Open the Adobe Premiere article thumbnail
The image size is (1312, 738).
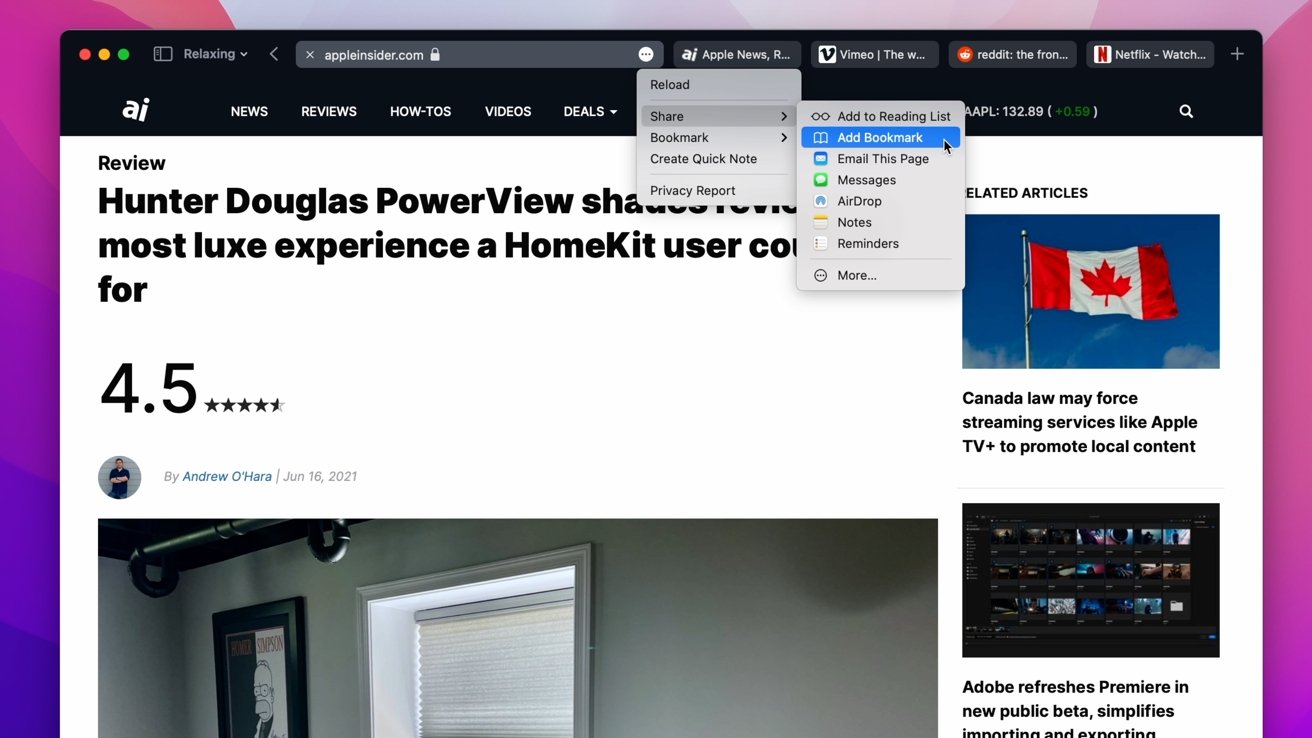[x=1091, y=580]
